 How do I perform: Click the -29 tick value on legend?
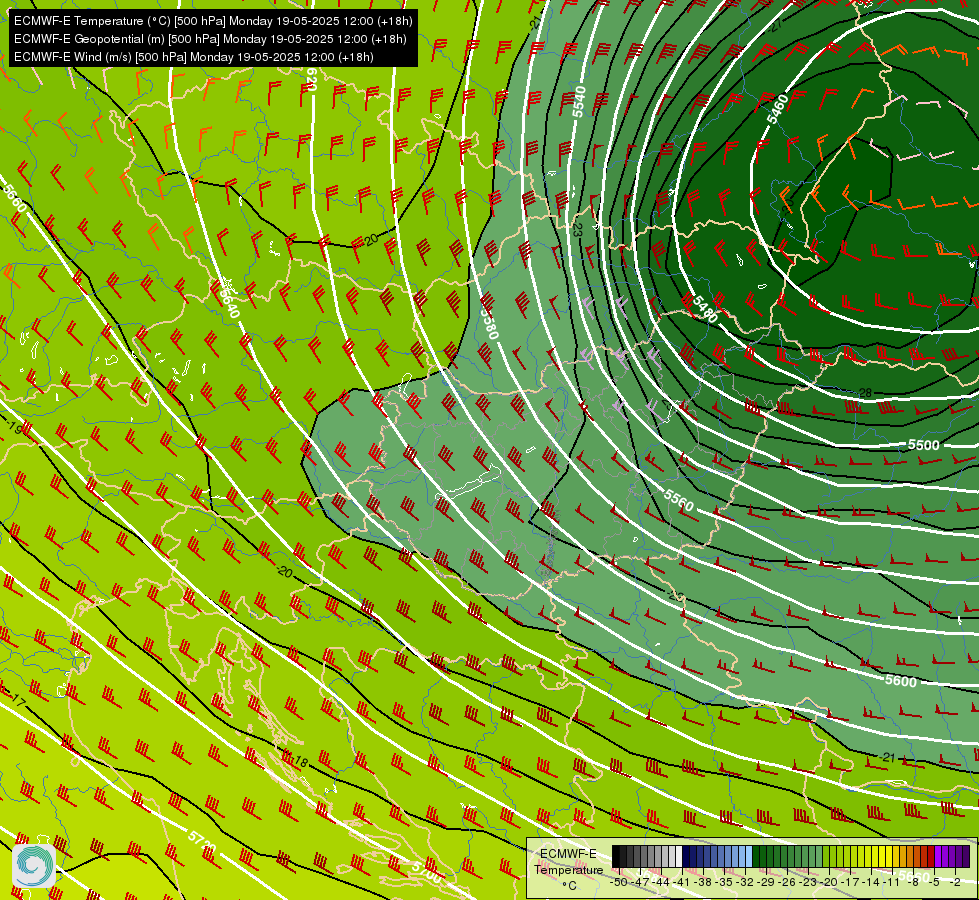pos(765,883)
